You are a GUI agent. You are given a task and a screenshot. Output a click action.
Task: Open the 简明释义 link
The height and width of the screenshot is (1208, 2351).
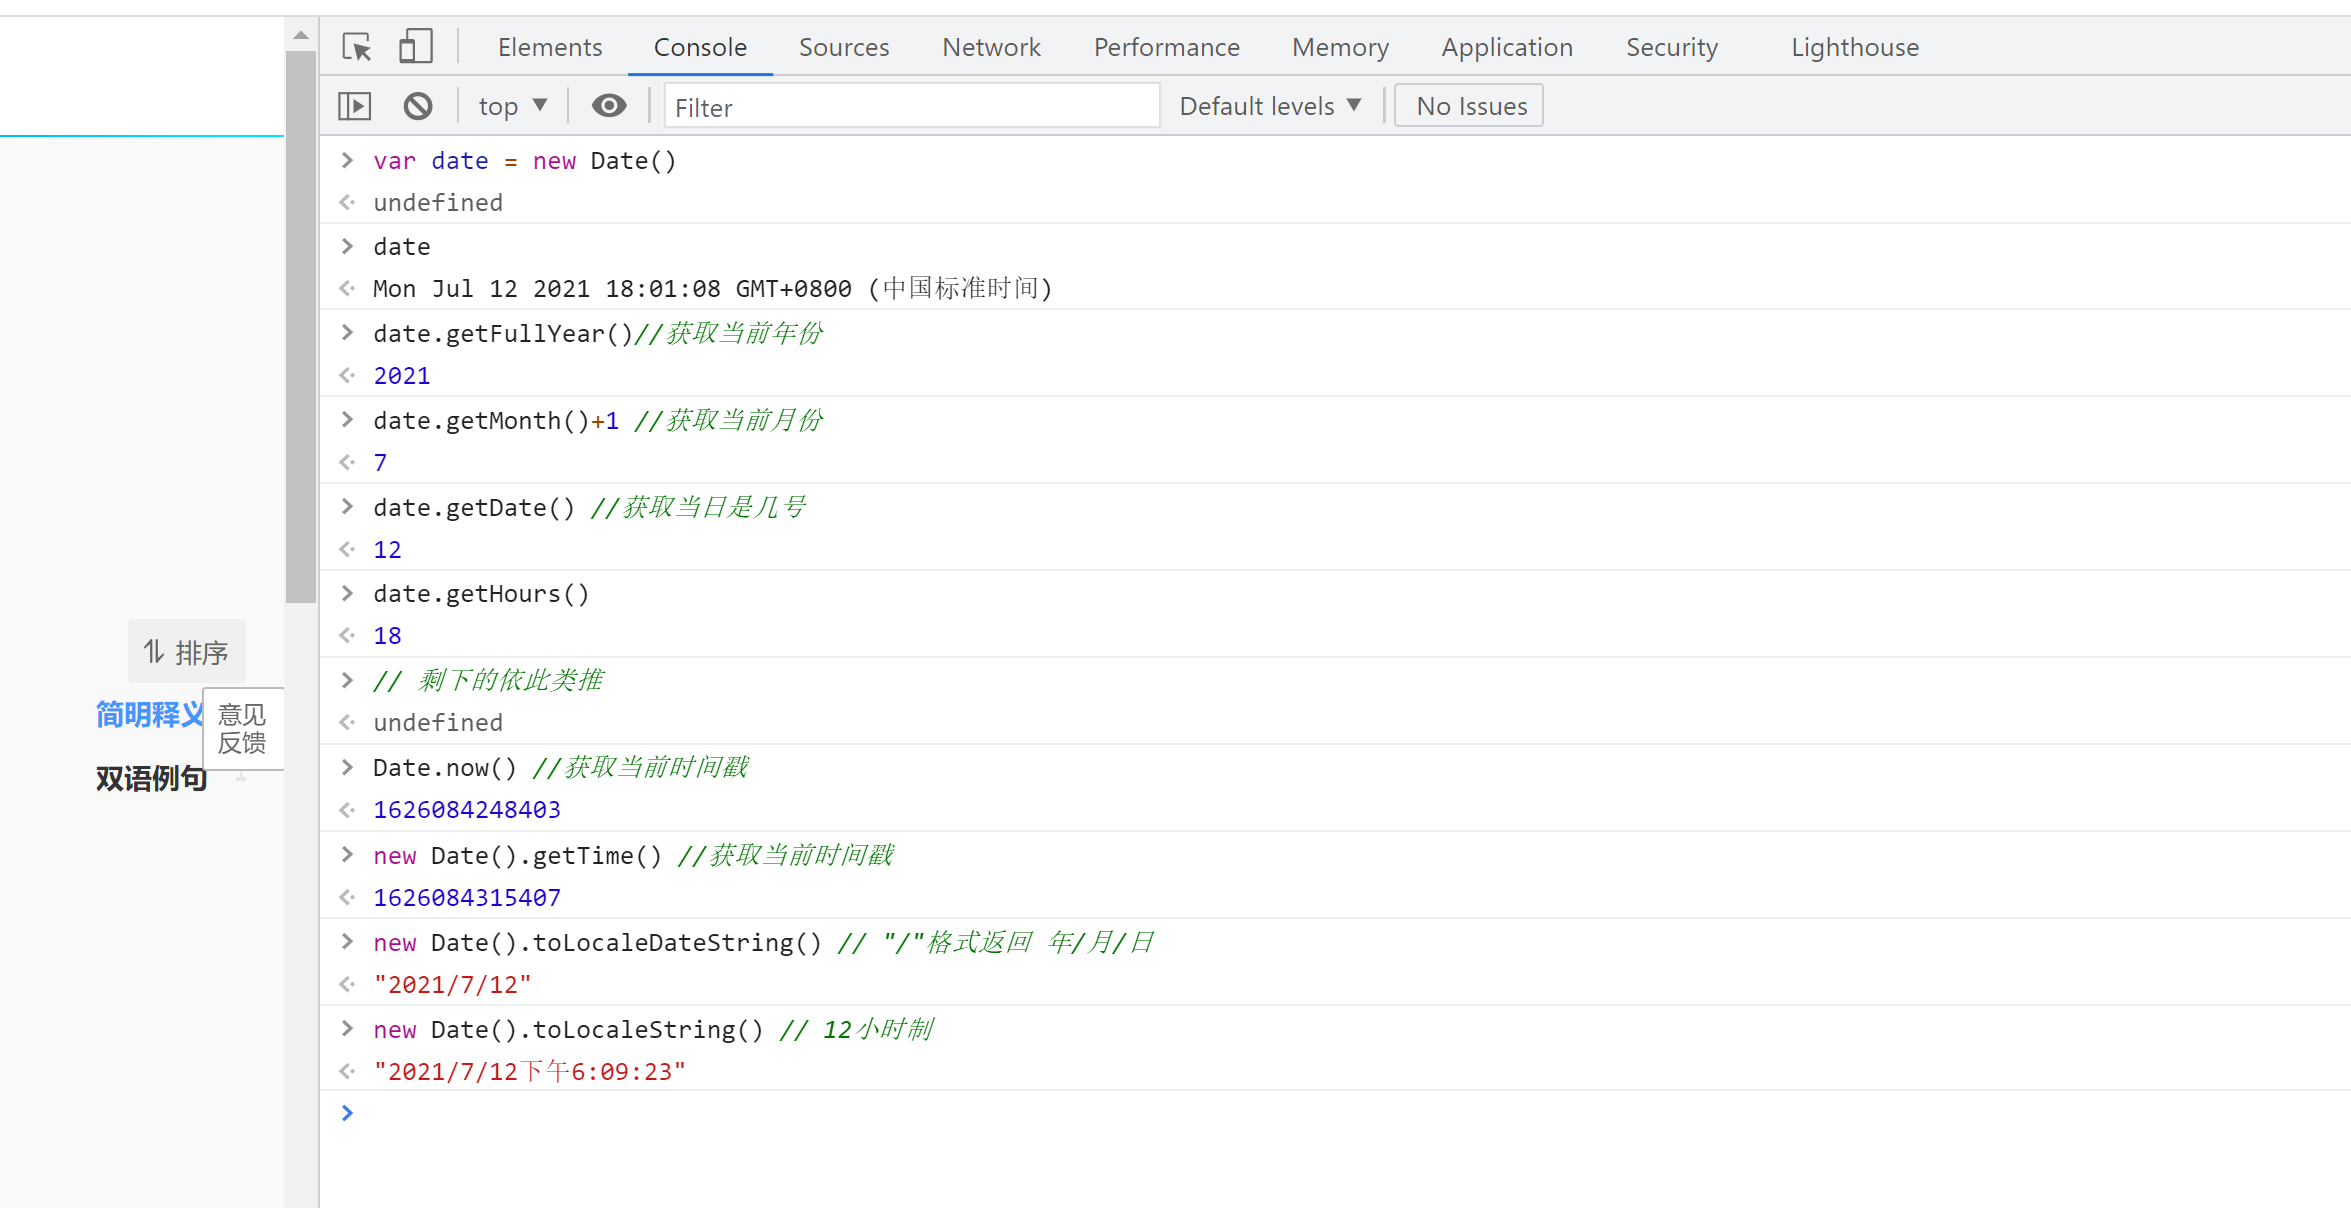pyautogui.click(x=148, y=714)
